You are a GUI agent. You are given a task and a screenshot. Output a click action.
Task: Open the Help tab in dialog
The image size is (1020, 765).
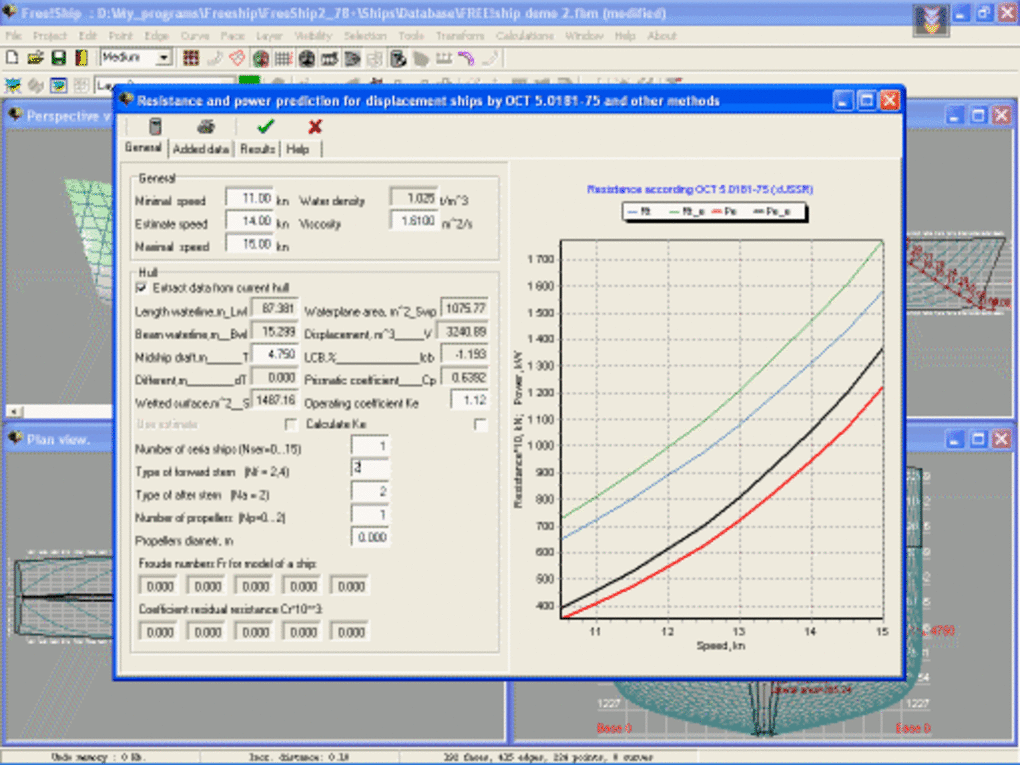(x=297, y=149)
